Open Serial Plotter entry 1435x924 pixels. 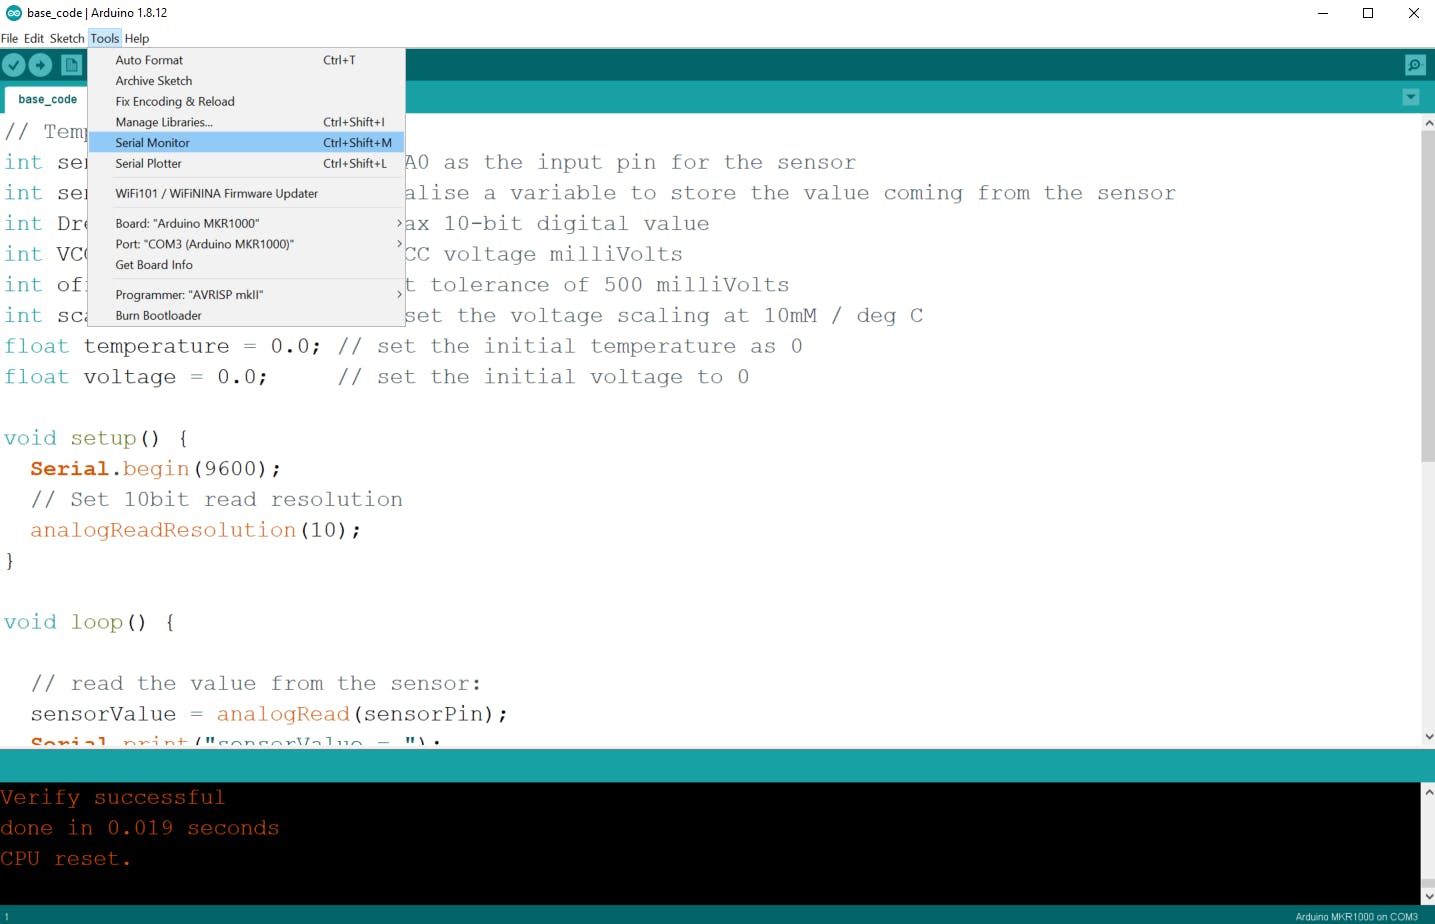pos(247,164)
